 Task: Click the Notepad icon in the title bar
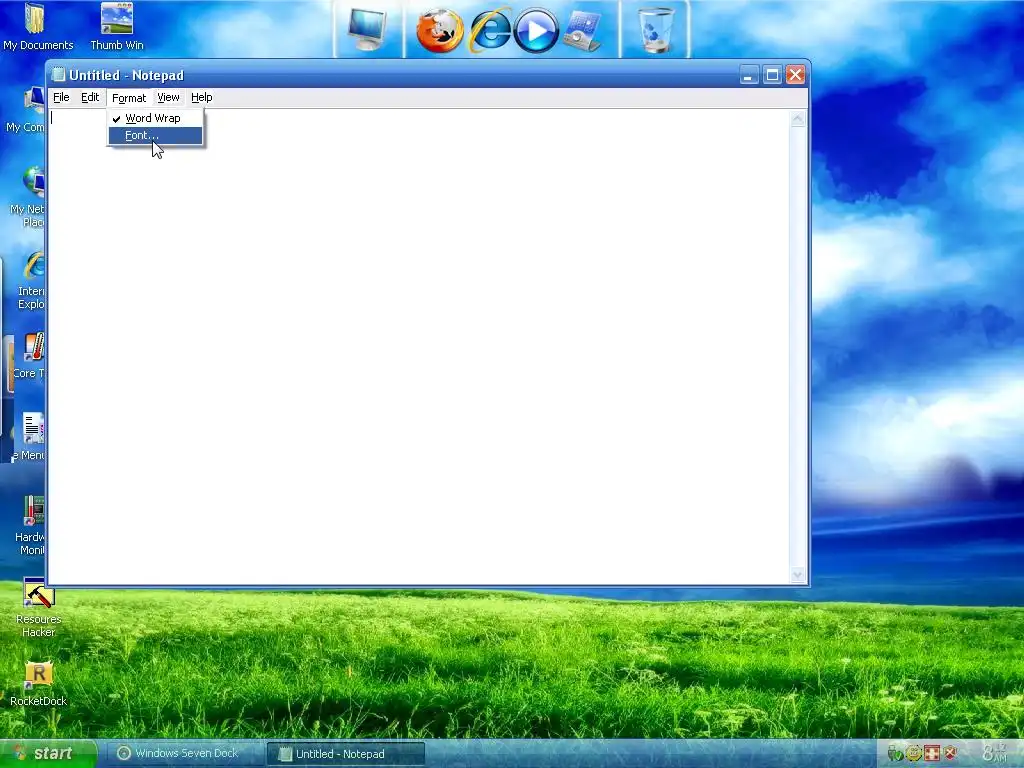click(x=58, y=74)
